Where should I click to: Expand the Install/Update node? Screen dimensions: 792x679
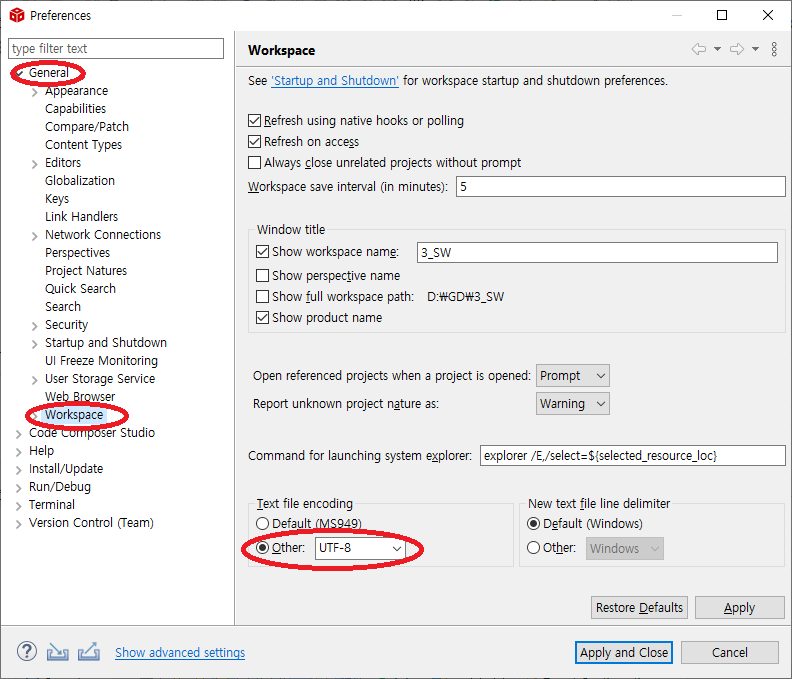point(18,470)
